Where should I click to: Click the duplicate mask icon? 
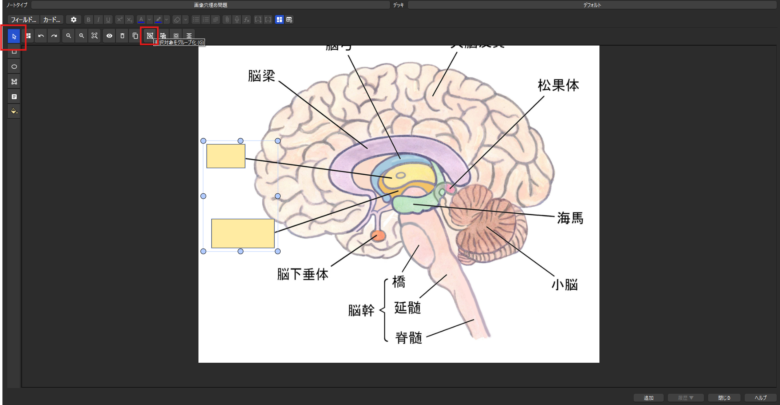pyautogui.click(x=135, y=36)
